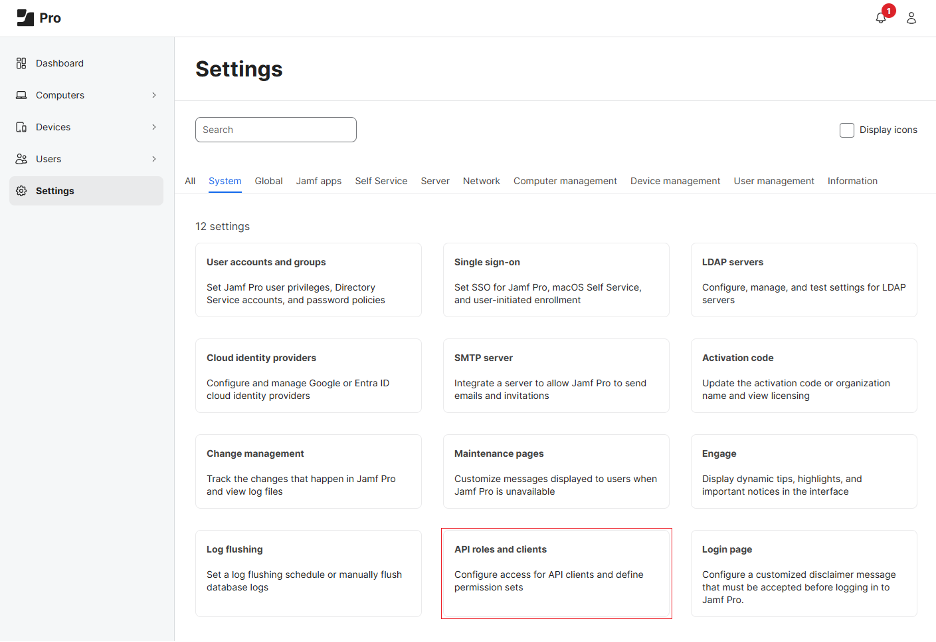The image size is (936, 642).
Task: Open the Computer management tab
Action: pos(565,181)
